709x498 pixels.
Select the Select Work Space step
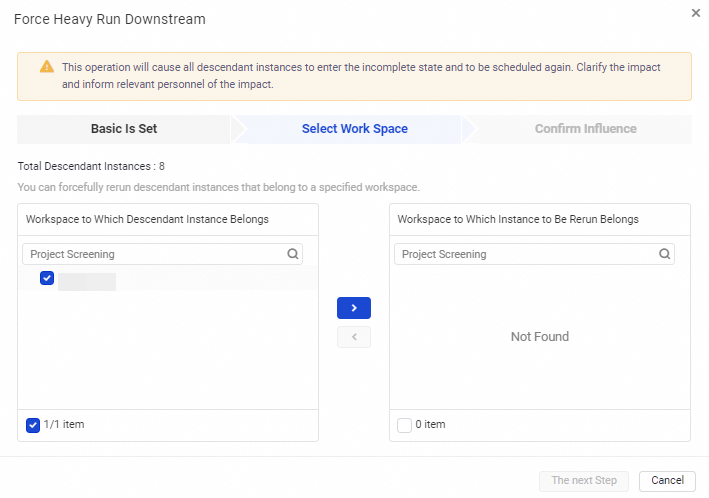(x=354, y=129)
